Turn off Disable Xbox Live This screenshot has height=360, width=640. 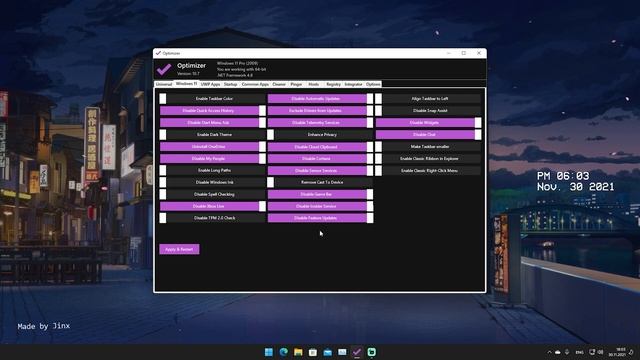(x=212, y=206)
